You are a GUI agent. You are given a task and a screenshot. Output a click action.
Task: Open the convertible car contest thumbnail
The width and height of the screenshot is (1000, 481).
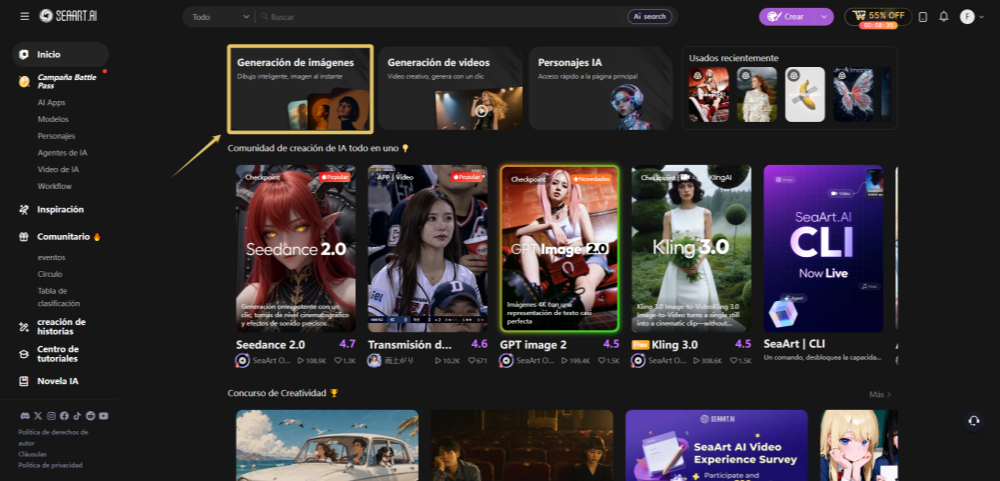coord(327,445)
